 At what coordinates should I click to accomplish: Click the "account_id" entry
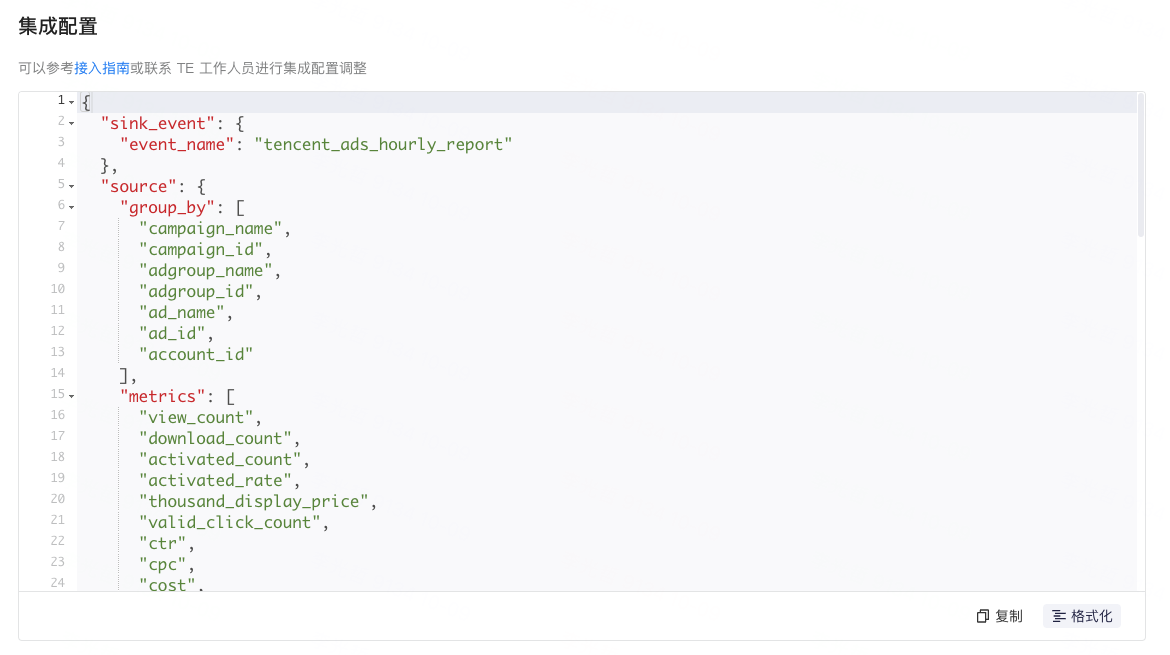pos(195,354)
